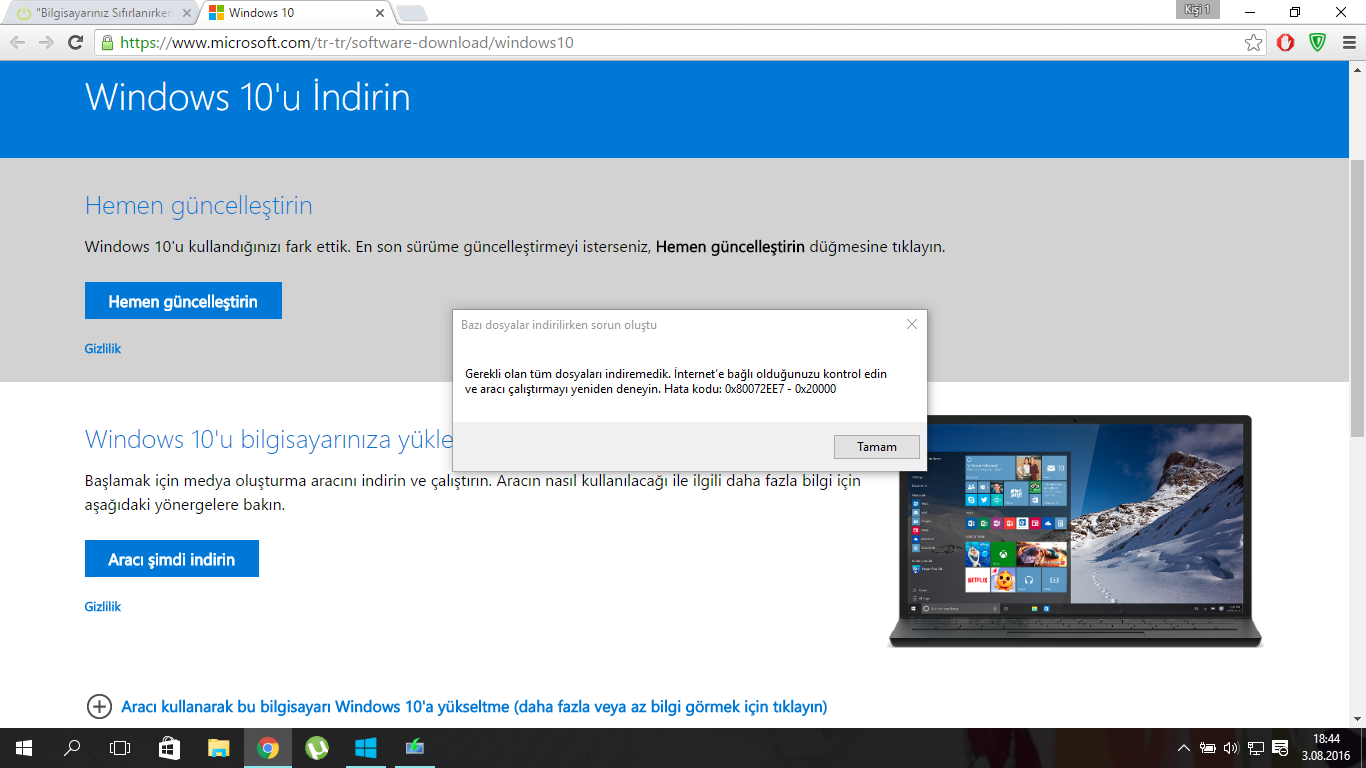The image size is (1366, 768).
Task: Click the Hemen güncelleştirin button
Action: point(183,301)
